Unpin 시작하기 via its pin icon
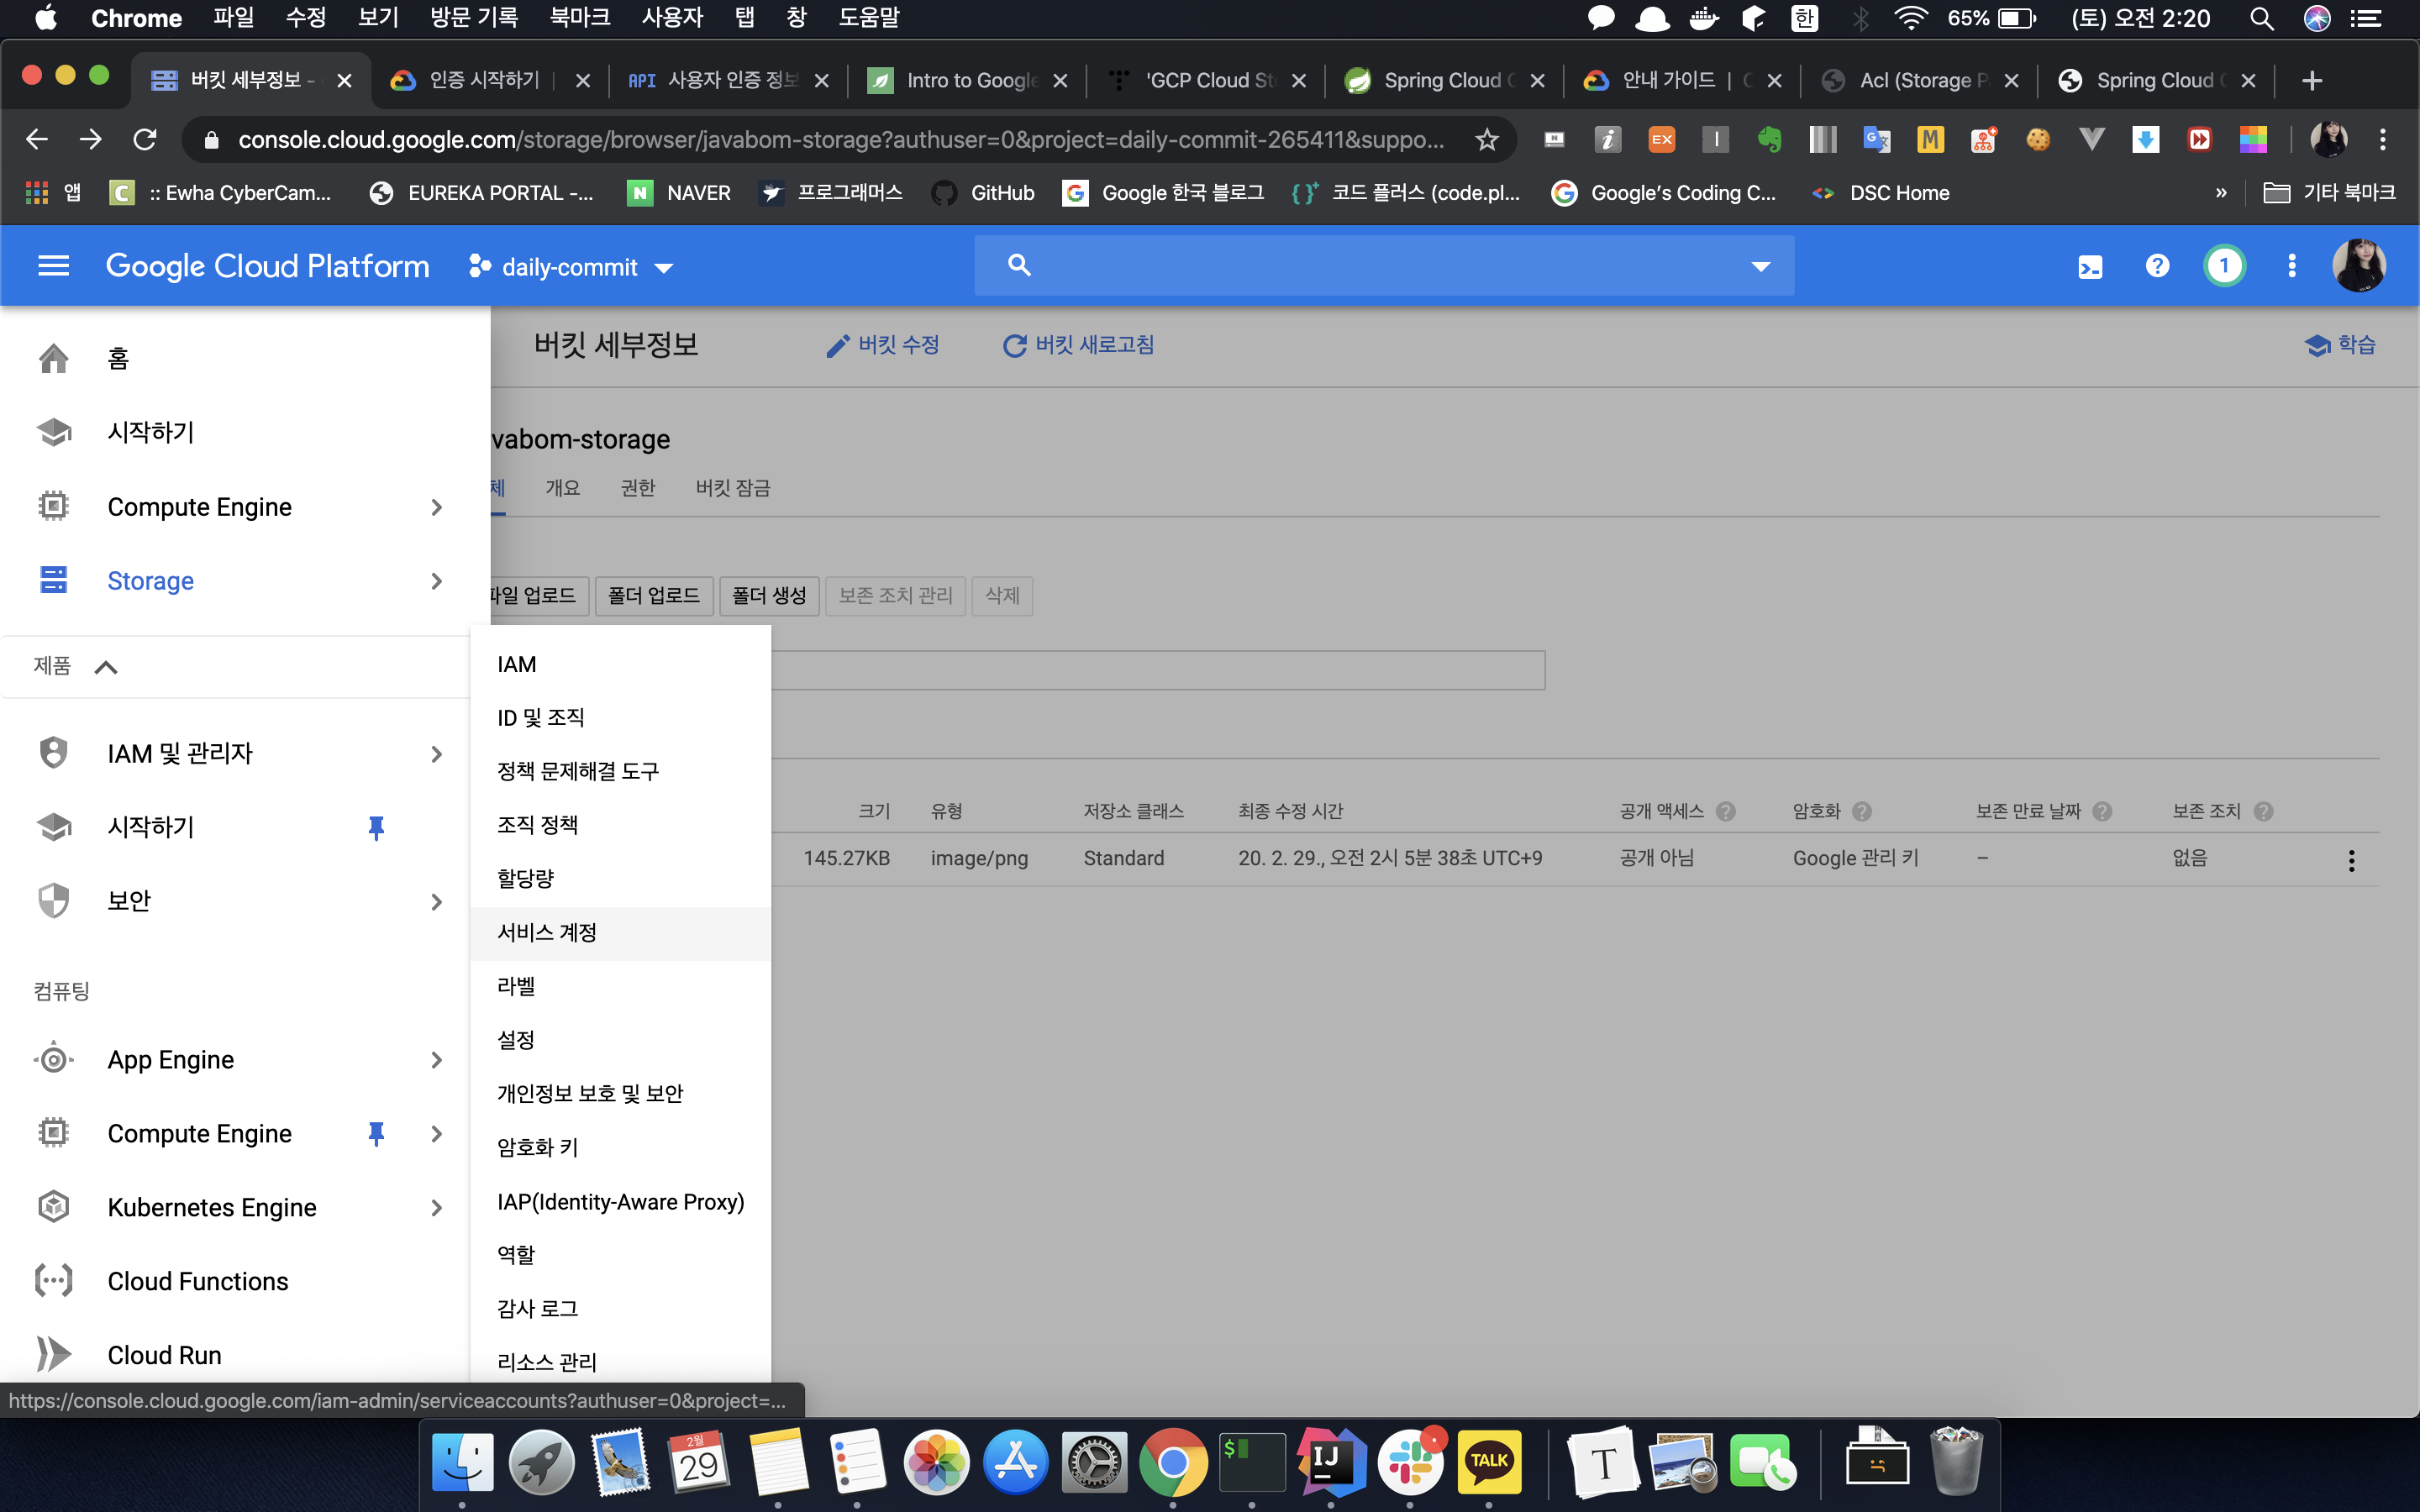2420x1512 pixels. click(376, 827)
